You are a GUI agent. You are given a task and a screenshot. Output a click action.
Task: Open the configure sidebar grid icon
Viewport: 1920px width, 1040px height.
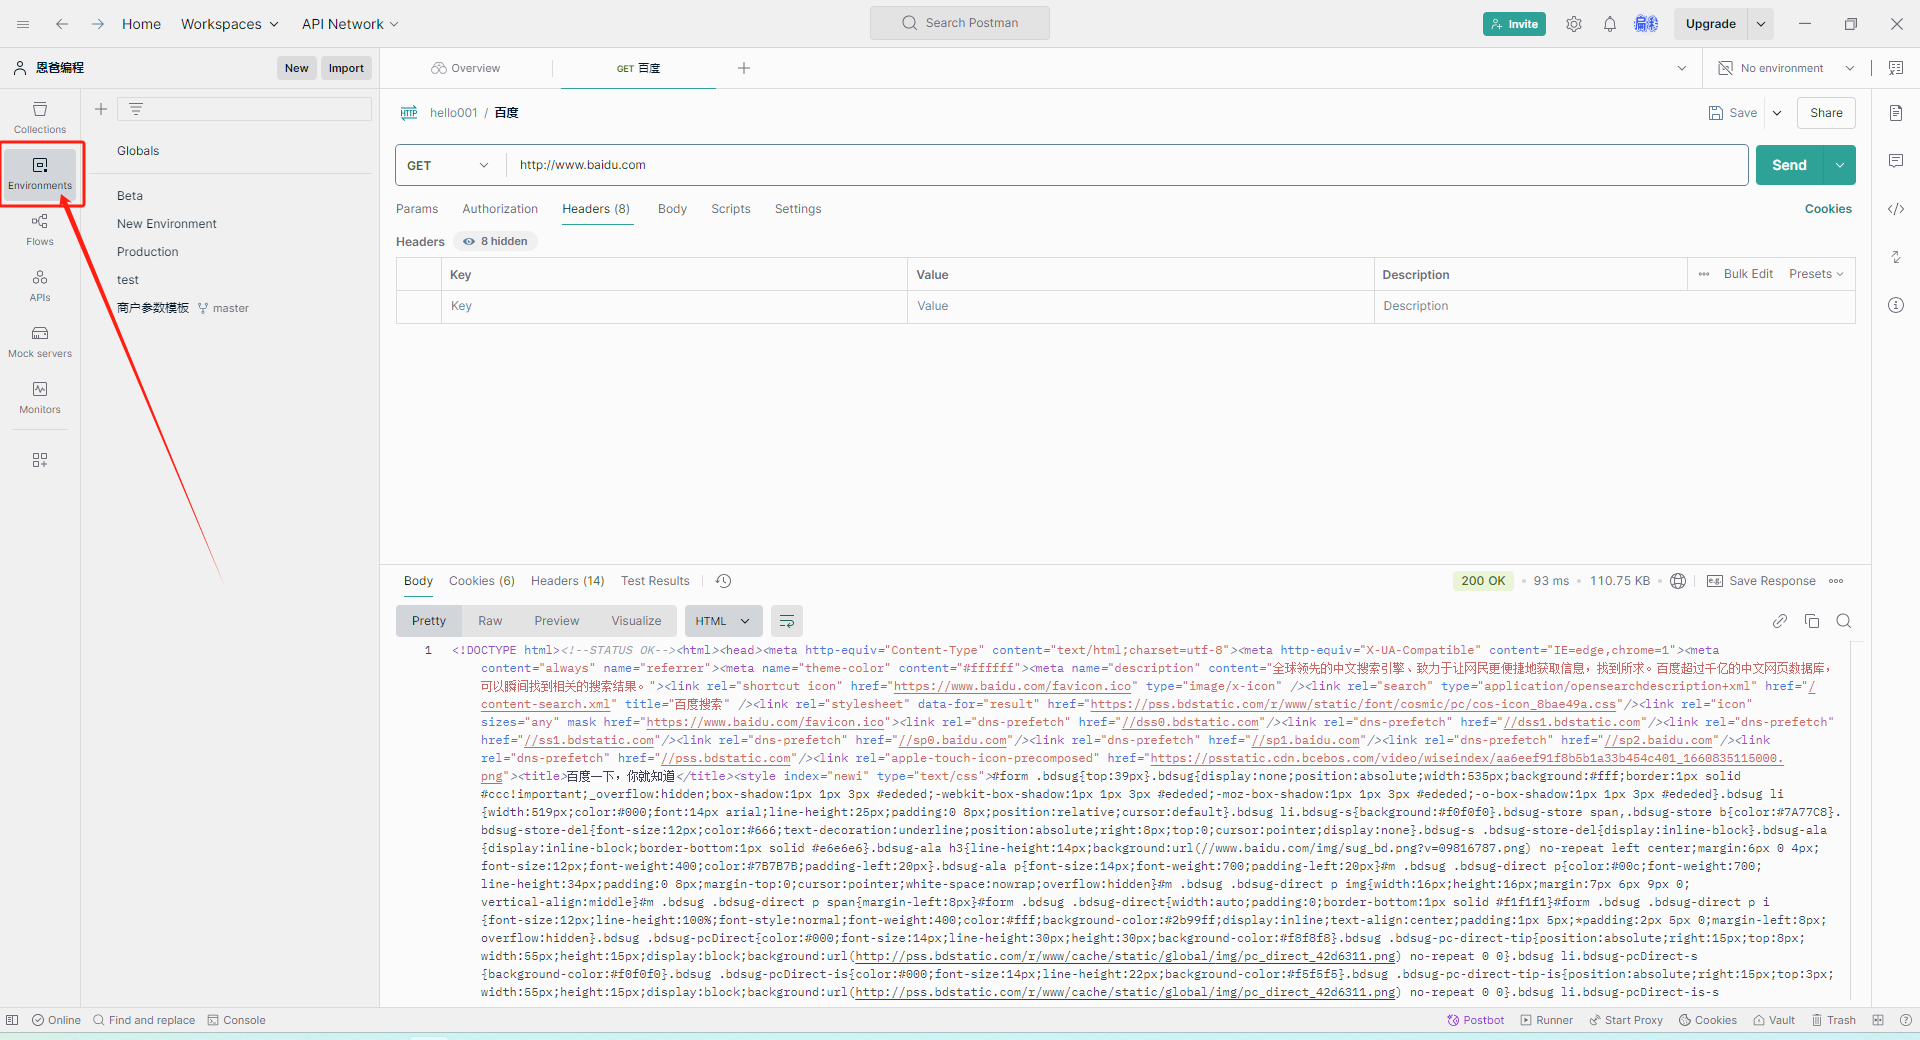click(40, 460)
